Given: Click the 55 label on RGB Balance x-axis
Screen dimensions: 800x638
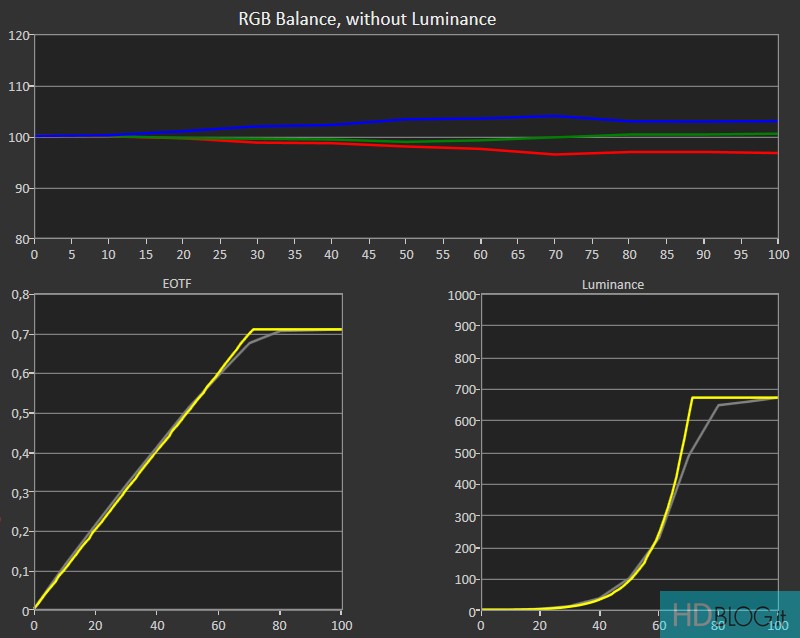Looking at the screenshot, I should pyautogui.click(x=443, y=254).
